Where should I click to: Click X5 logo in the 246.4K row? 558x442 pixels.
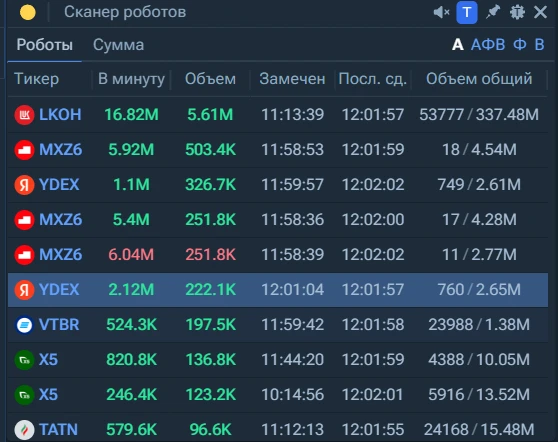click(x=24, y=395)
